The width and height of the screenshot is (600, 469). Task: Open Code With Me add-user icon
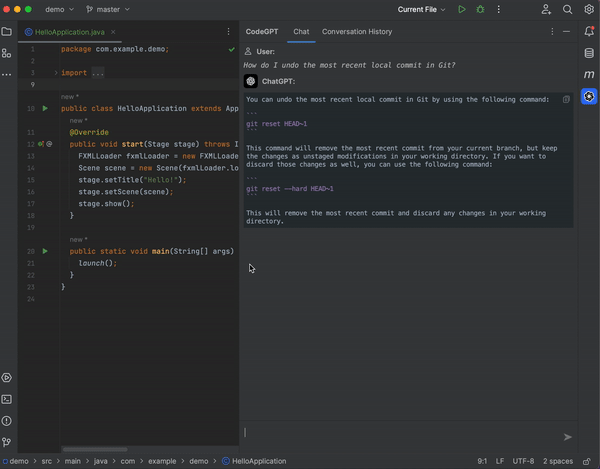pyautogui.click(x=546, y=10)
